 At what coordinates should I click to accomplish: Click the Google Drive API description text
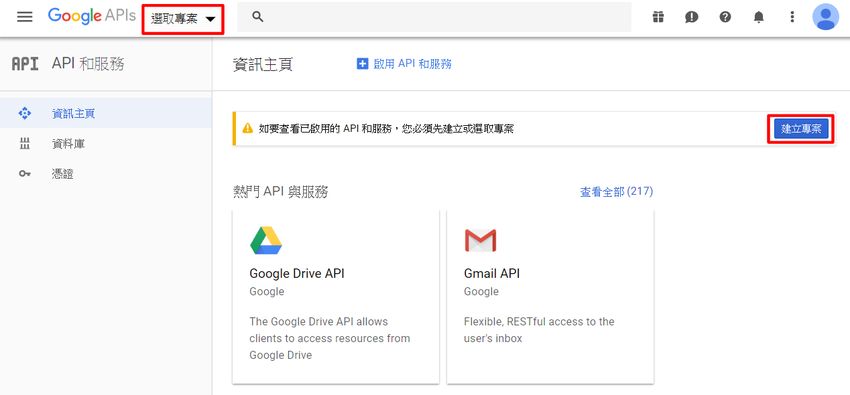click(x=330, y=338)
